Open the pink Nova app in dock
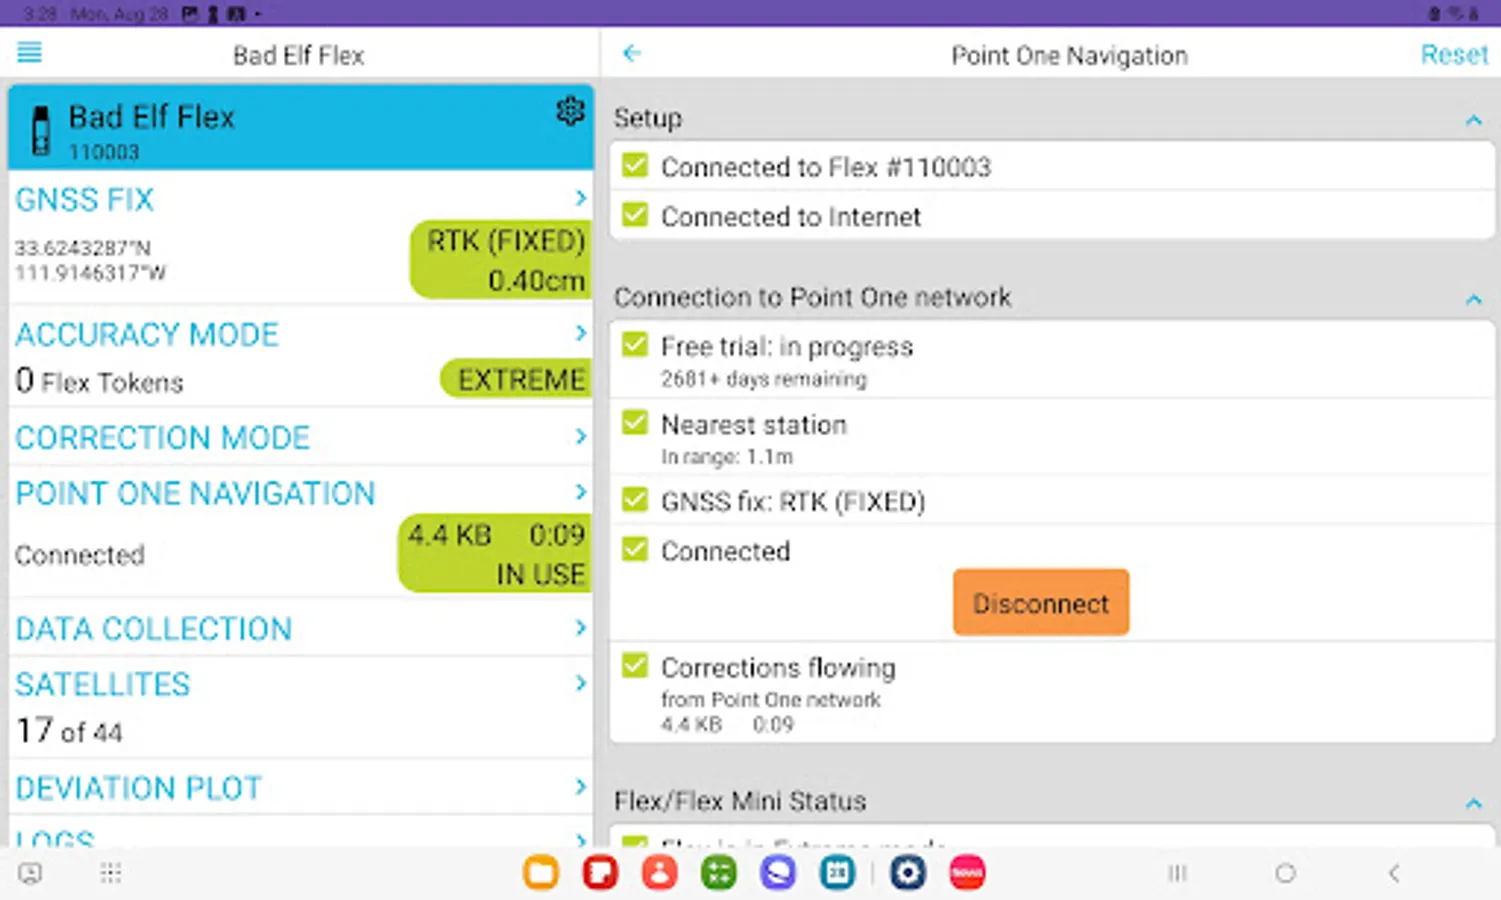The width and height of the screenshot is (1501, 900). click(x=967, y=873)
